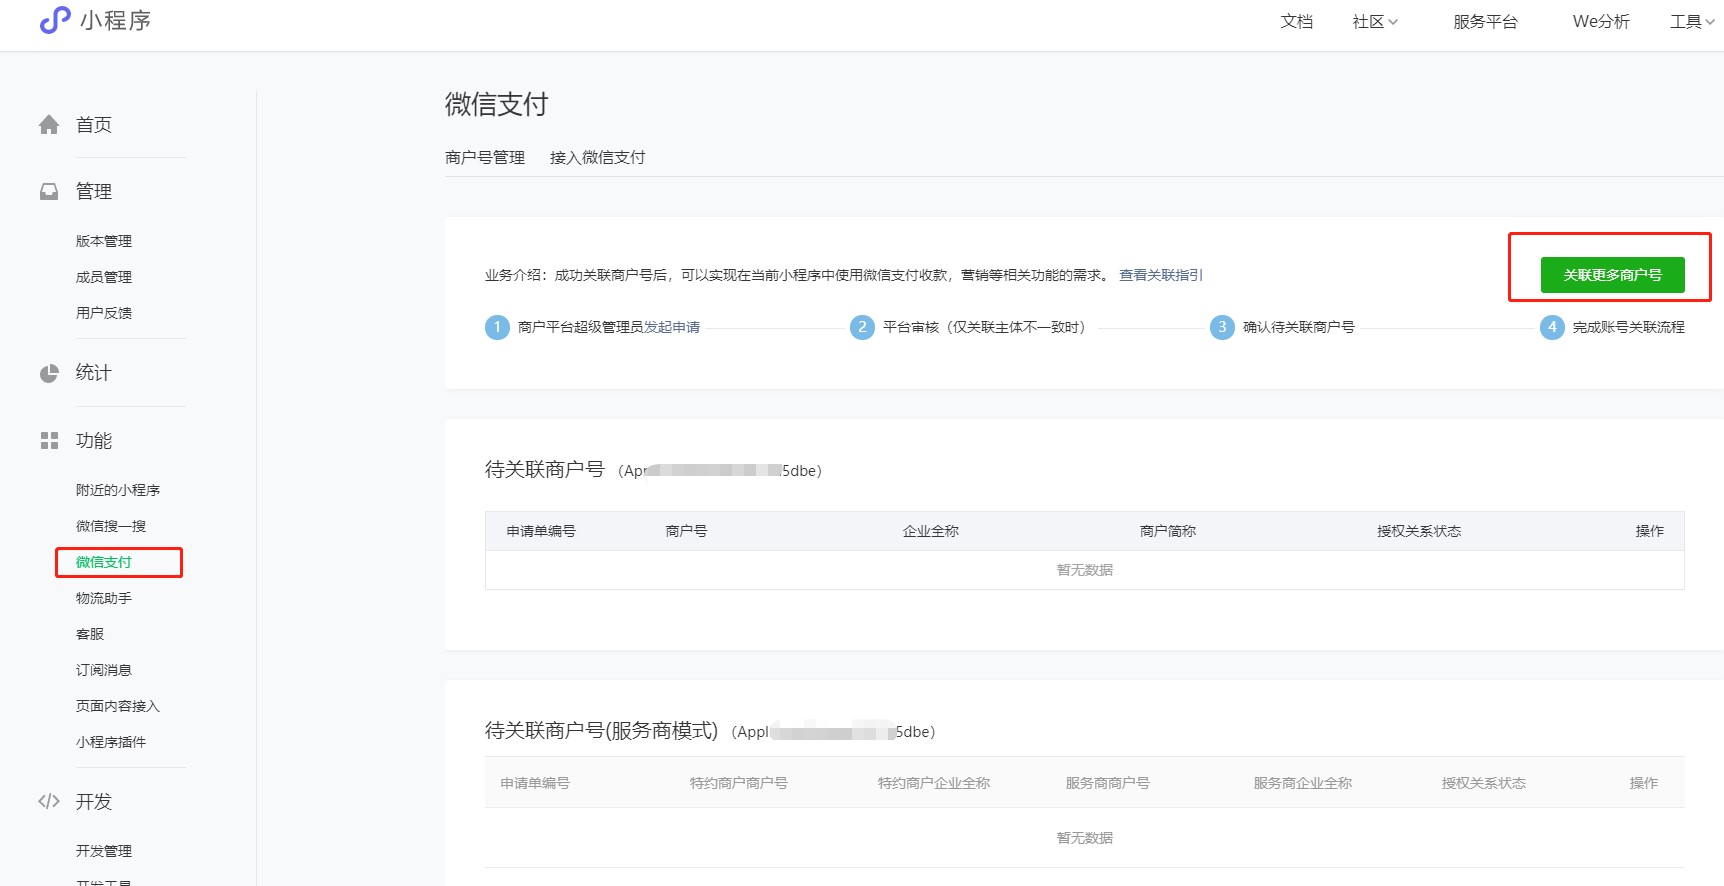Open the 查看关联指引 link
Screen dimensions: 1724x886
[x=1161, y=275]
